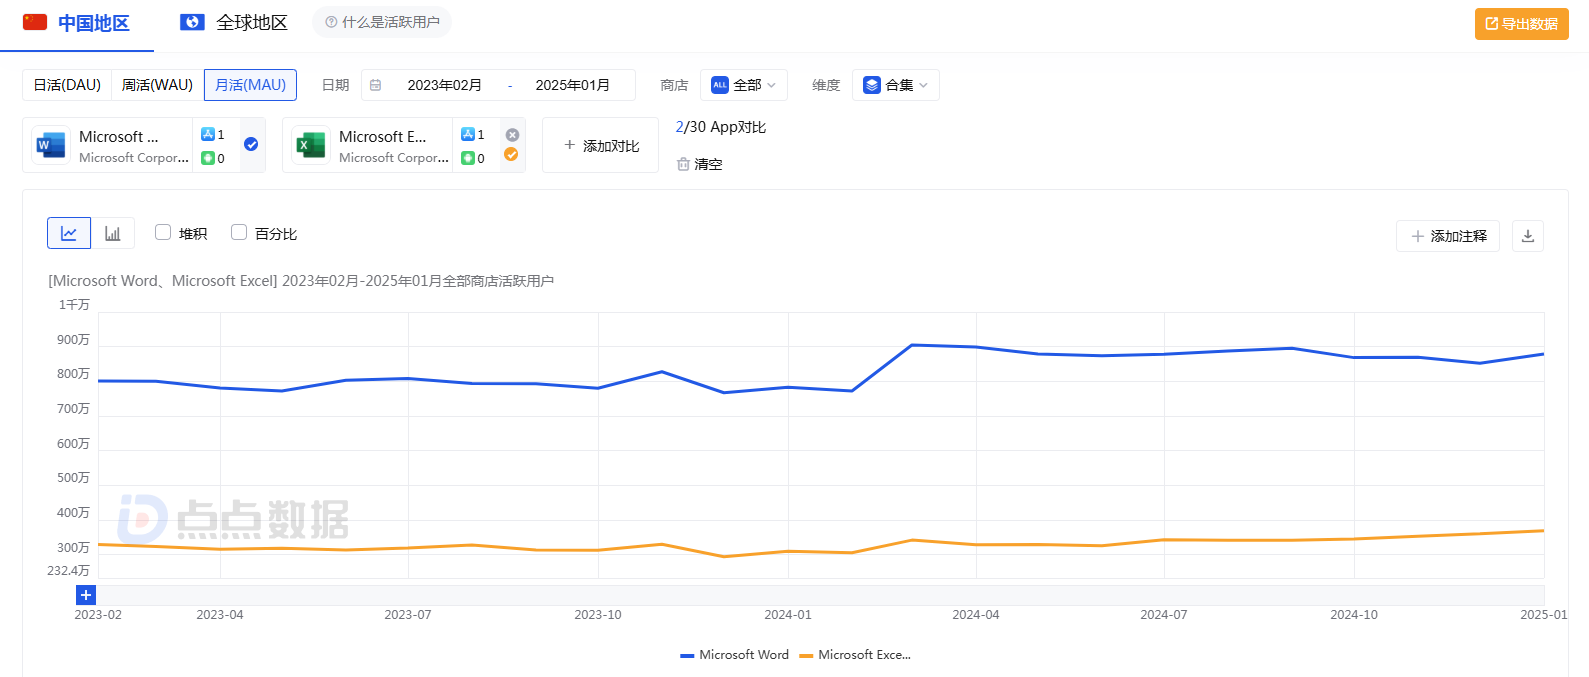Toggle Microsoft Word blue checkmark

tap(251, 144)
